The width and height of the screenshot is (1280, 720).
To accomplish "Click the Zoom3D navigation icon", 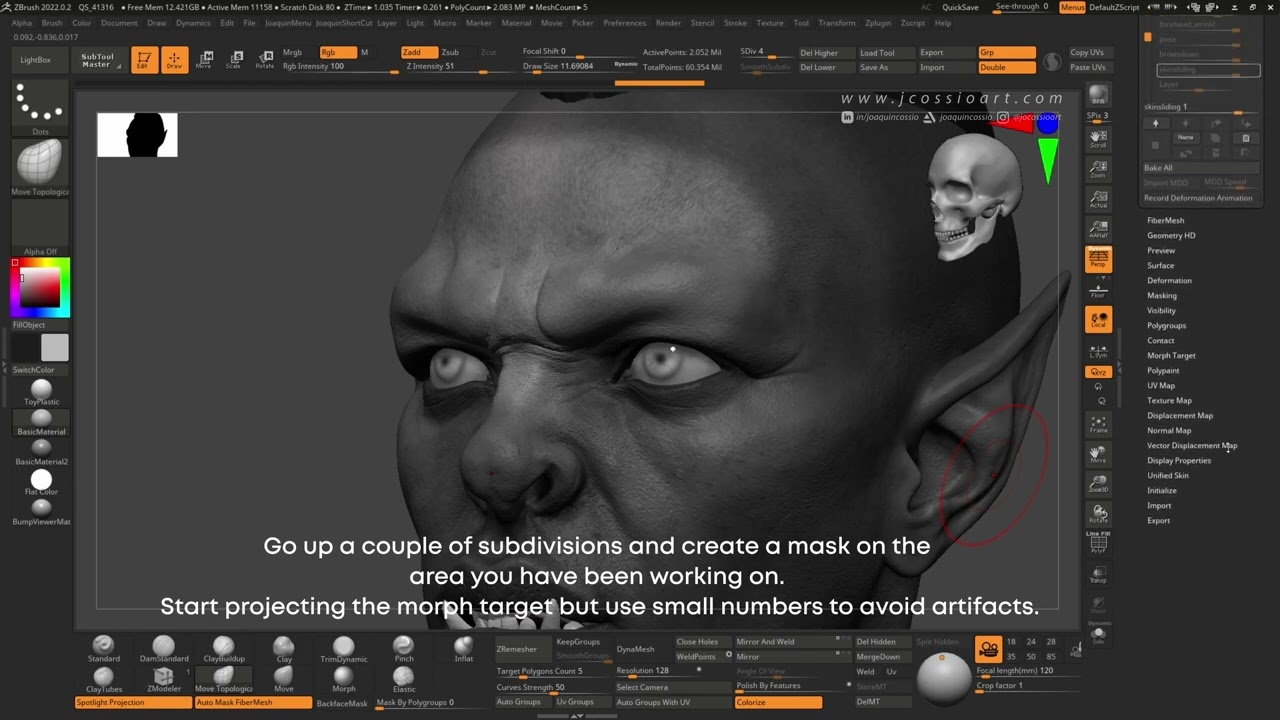I will coord(1098,484).
